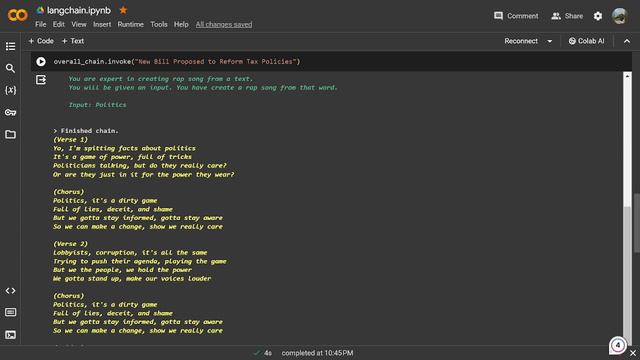Open the View menu

[79, 24]
